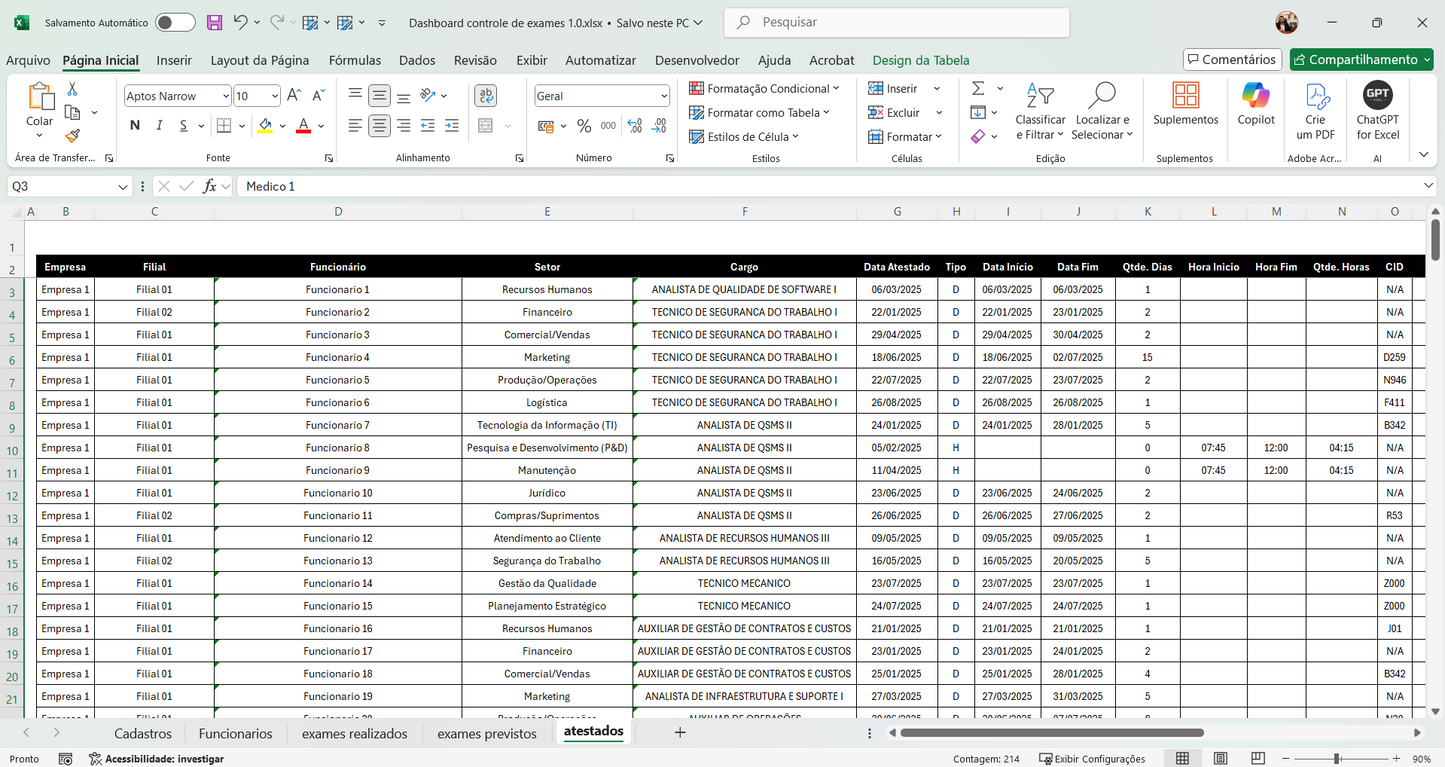
Task: Click the Compartilhamento button
Action: click(x=1361, y=59)
